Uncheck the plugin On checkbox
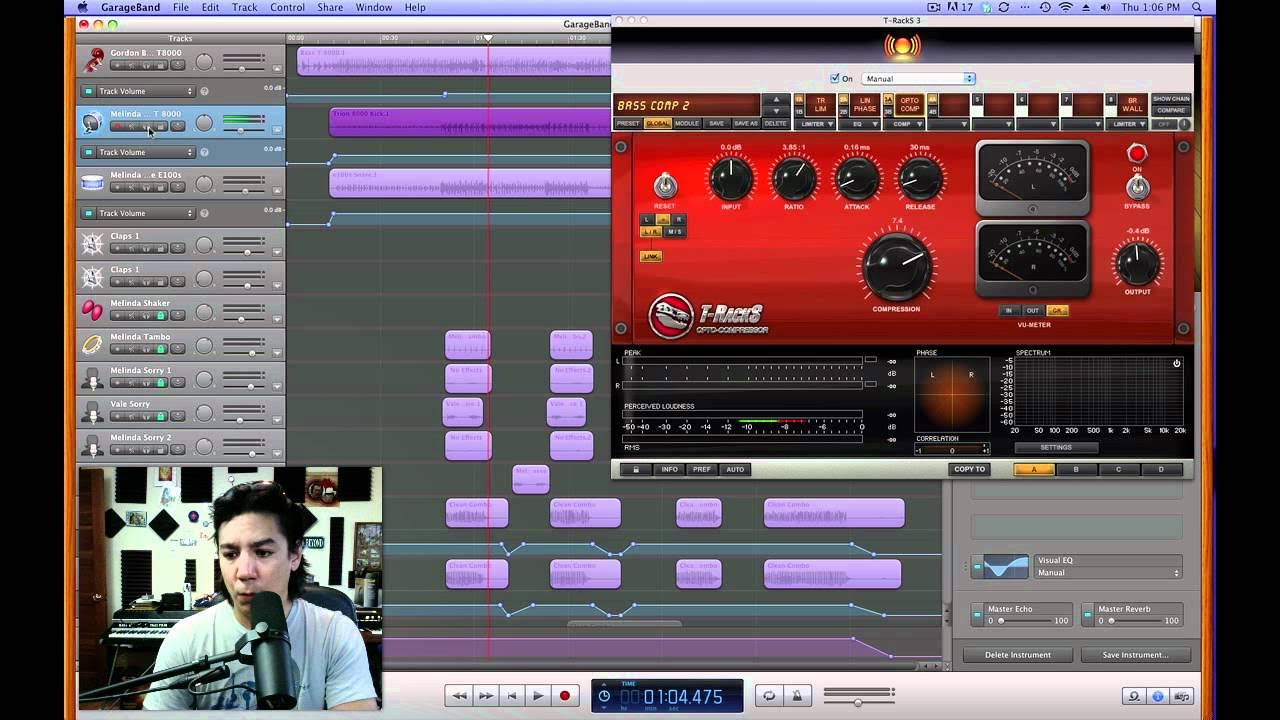Screen dimensions: 1280x720 pyautogui.click(x=835, y=78)
